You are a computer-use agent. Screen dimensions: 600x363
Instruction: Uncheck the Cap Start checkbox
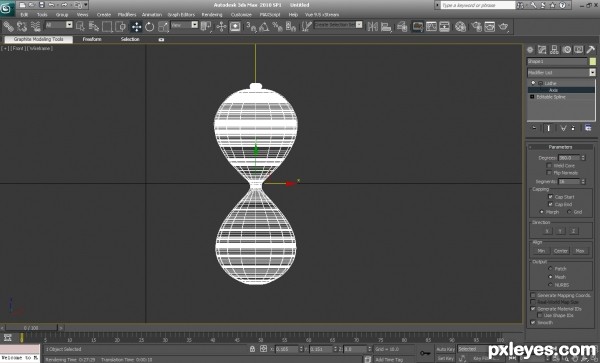[x=550, y=197]
